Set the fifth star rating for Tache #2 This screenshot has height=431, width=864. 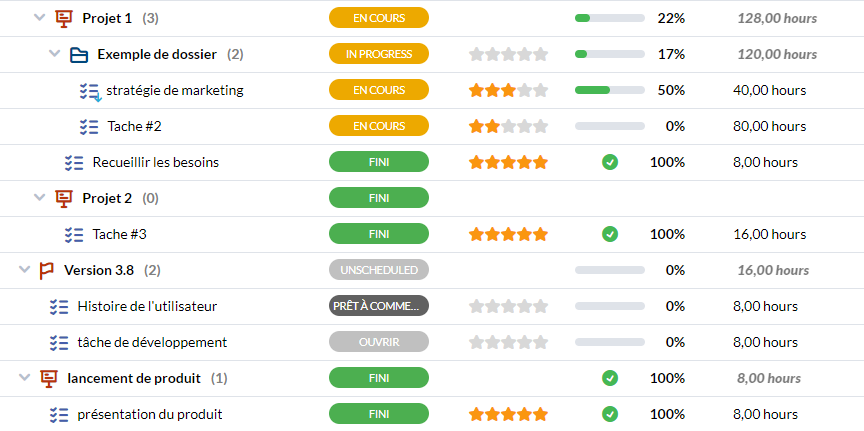(541, 127)
